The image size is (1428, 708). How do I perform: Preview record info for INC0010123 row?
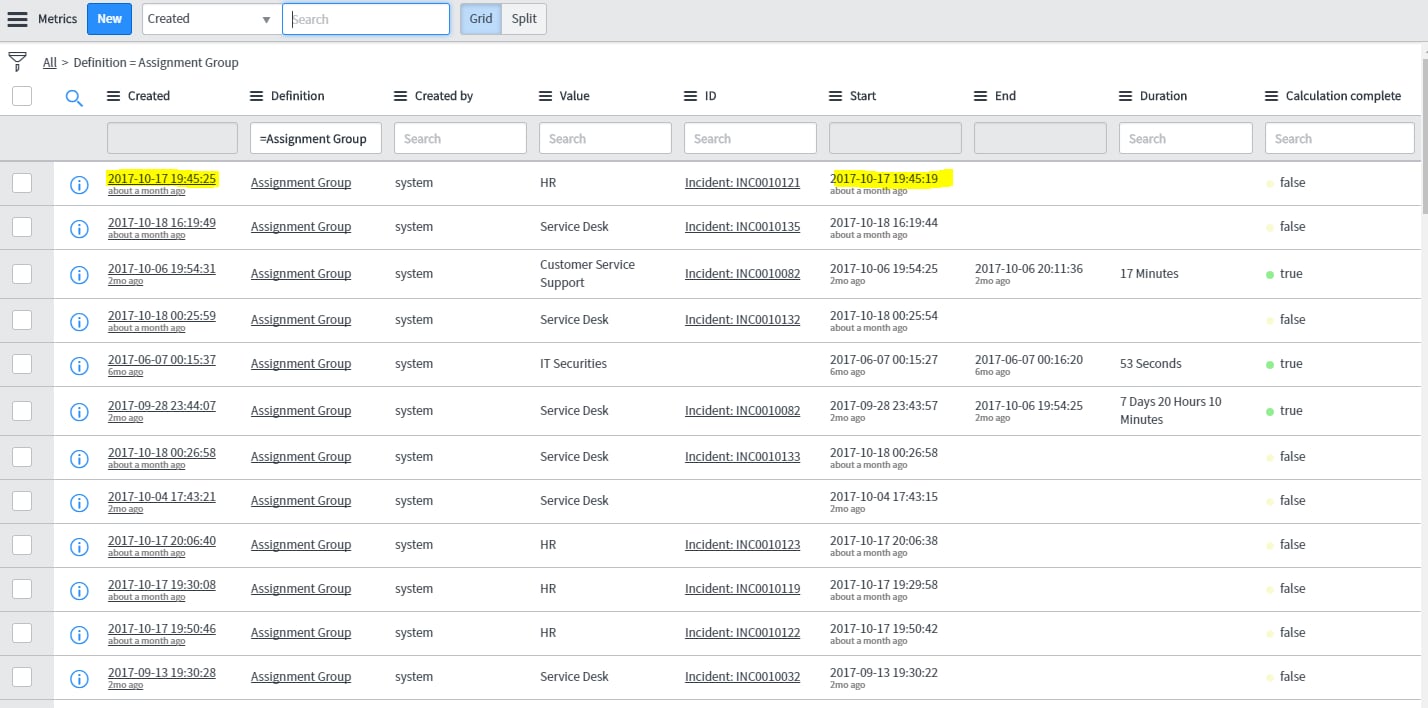(x=79, y=546)
